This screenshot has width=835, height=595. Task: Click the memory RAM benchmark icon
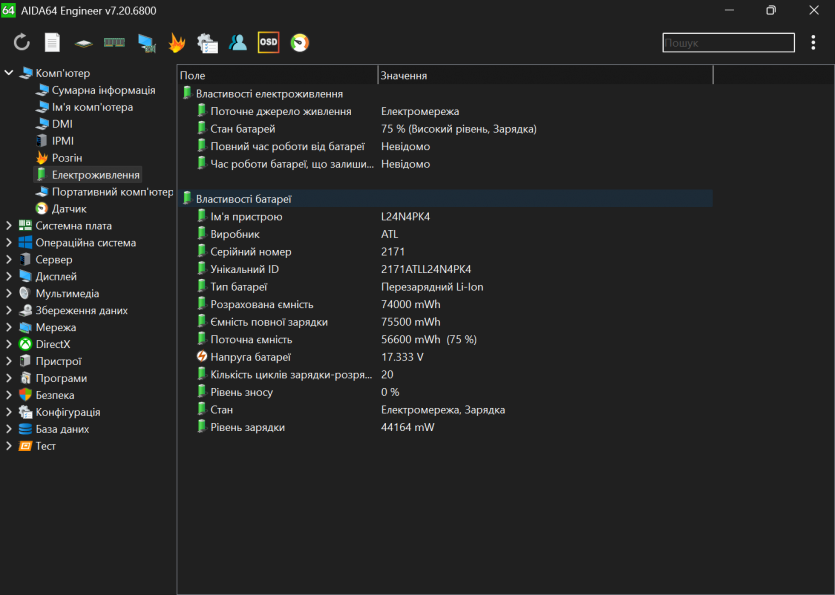click(x=115, y=42)
